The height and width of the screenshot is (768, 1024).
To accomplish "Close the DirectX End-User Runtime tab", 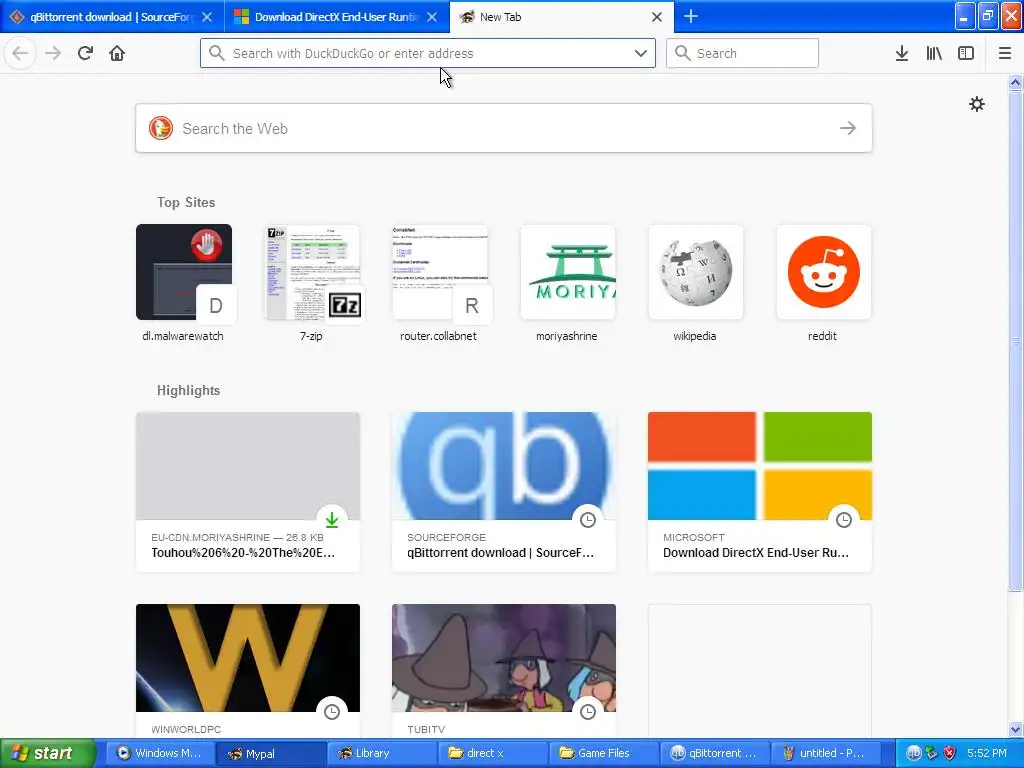I will 432,17.
